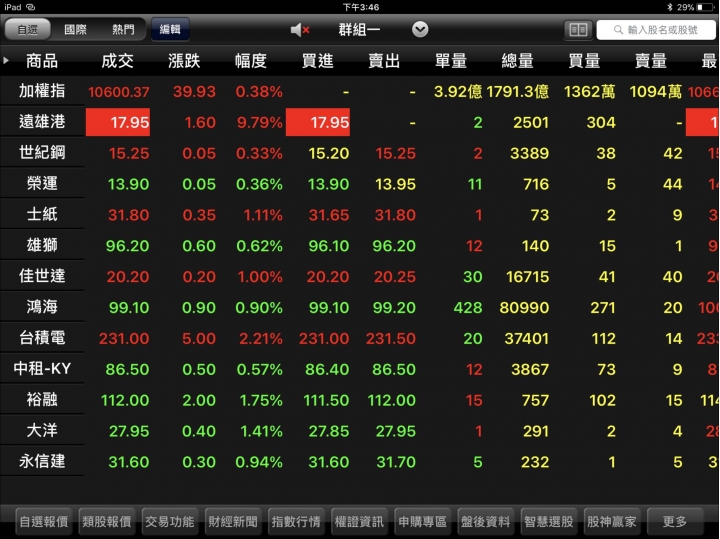
Task: Switch to split-screen layout view icon
Action: click(x=578, y=30)
